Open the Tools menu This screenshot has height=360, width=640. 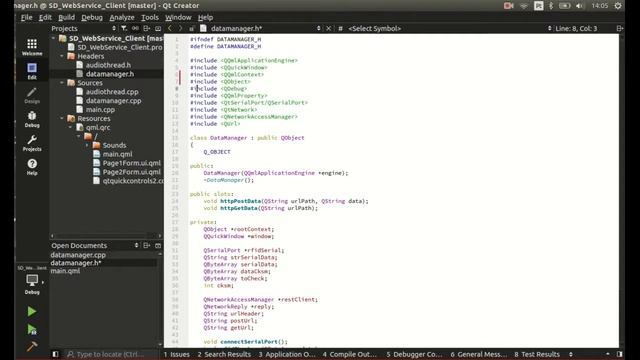point(150,17)
